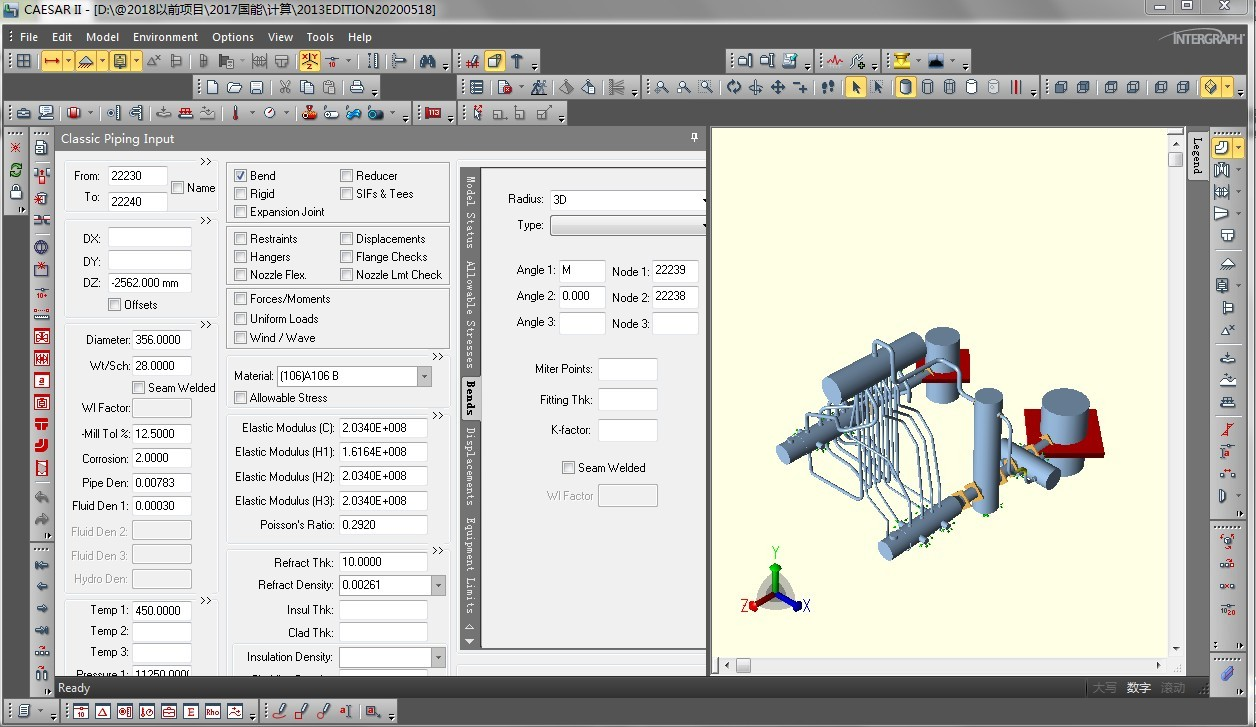Screen dimensions: 1256x727
Task: Expand the >> arrows above Diameter field
Action: click(205, 325)
